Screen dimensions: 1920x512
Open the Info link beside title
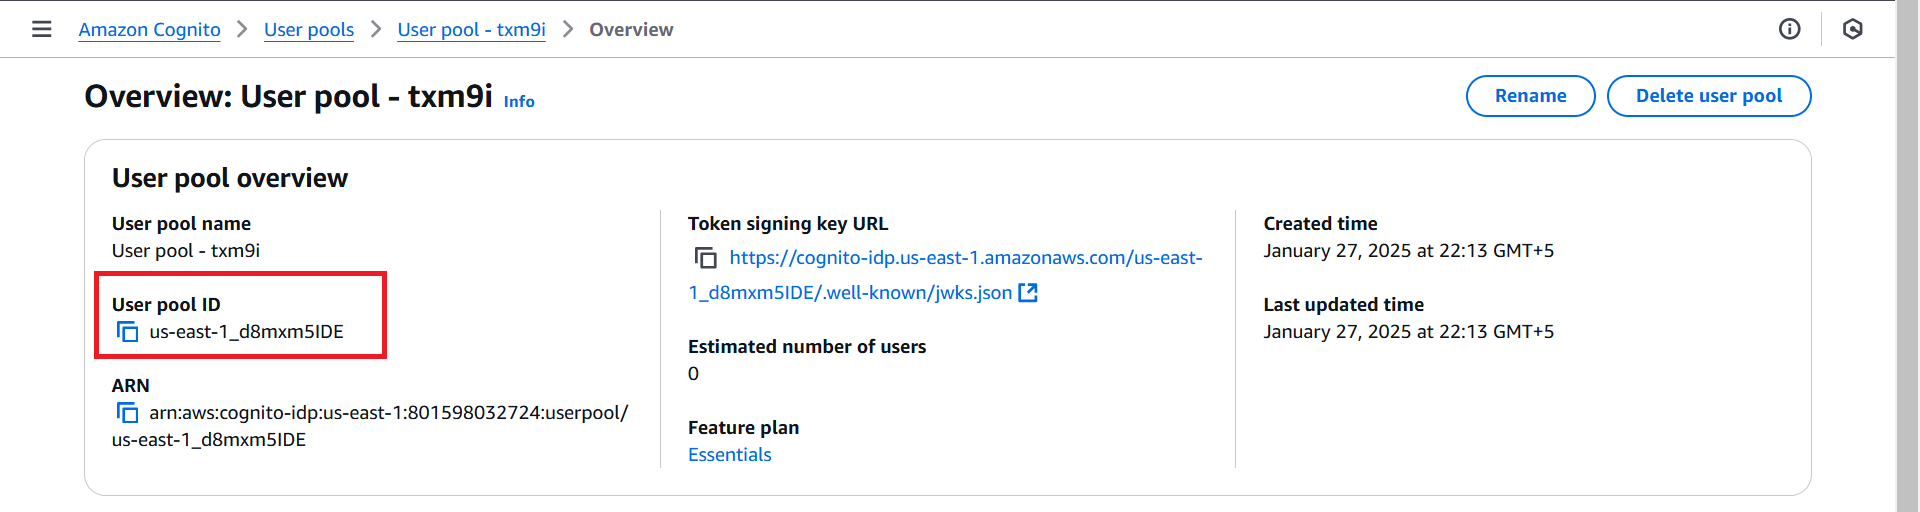[519, 102]
